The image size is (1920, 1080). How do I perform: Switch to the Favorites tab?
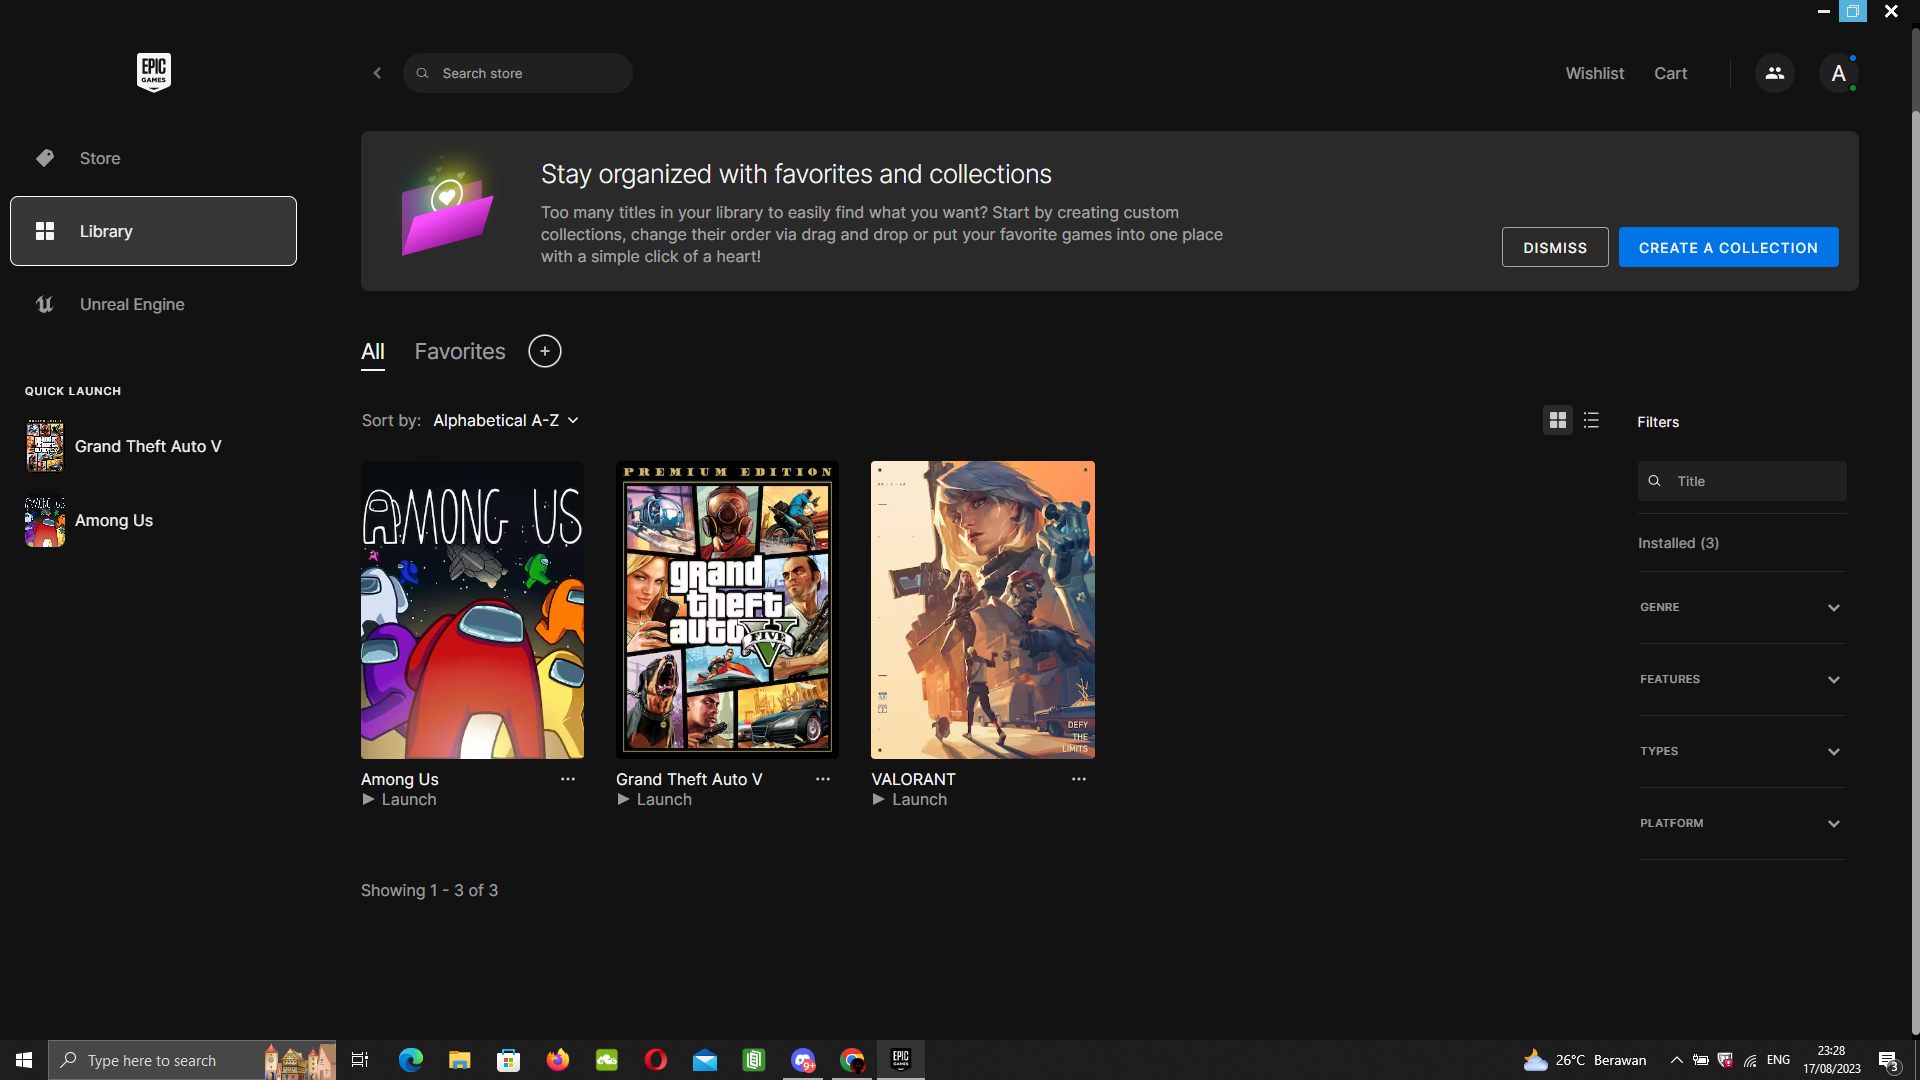click(x=460, y=352)
